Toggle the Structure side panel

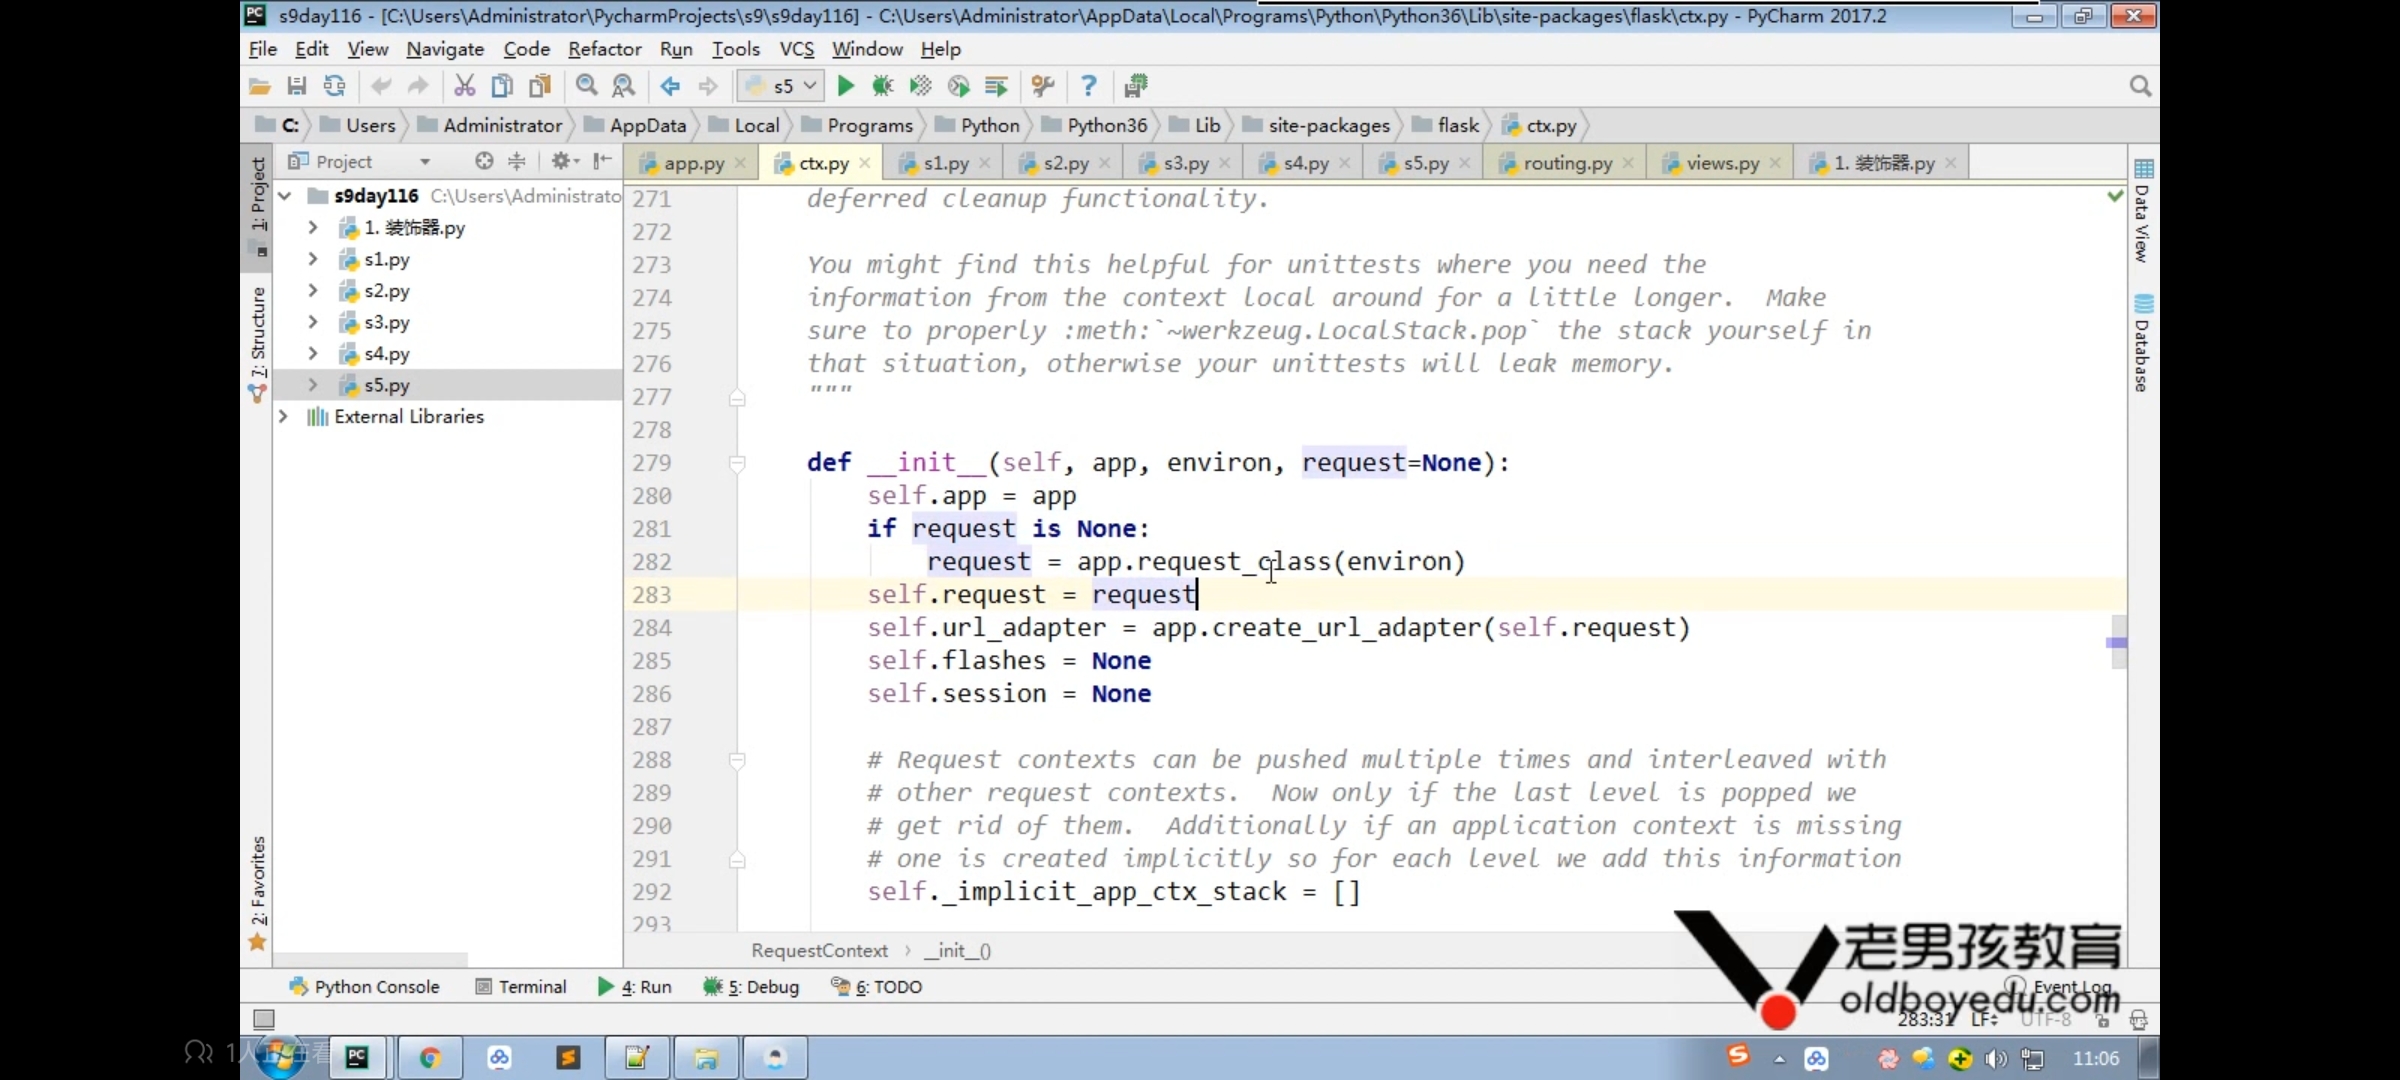pyautogui.click(x=258, y=335)
